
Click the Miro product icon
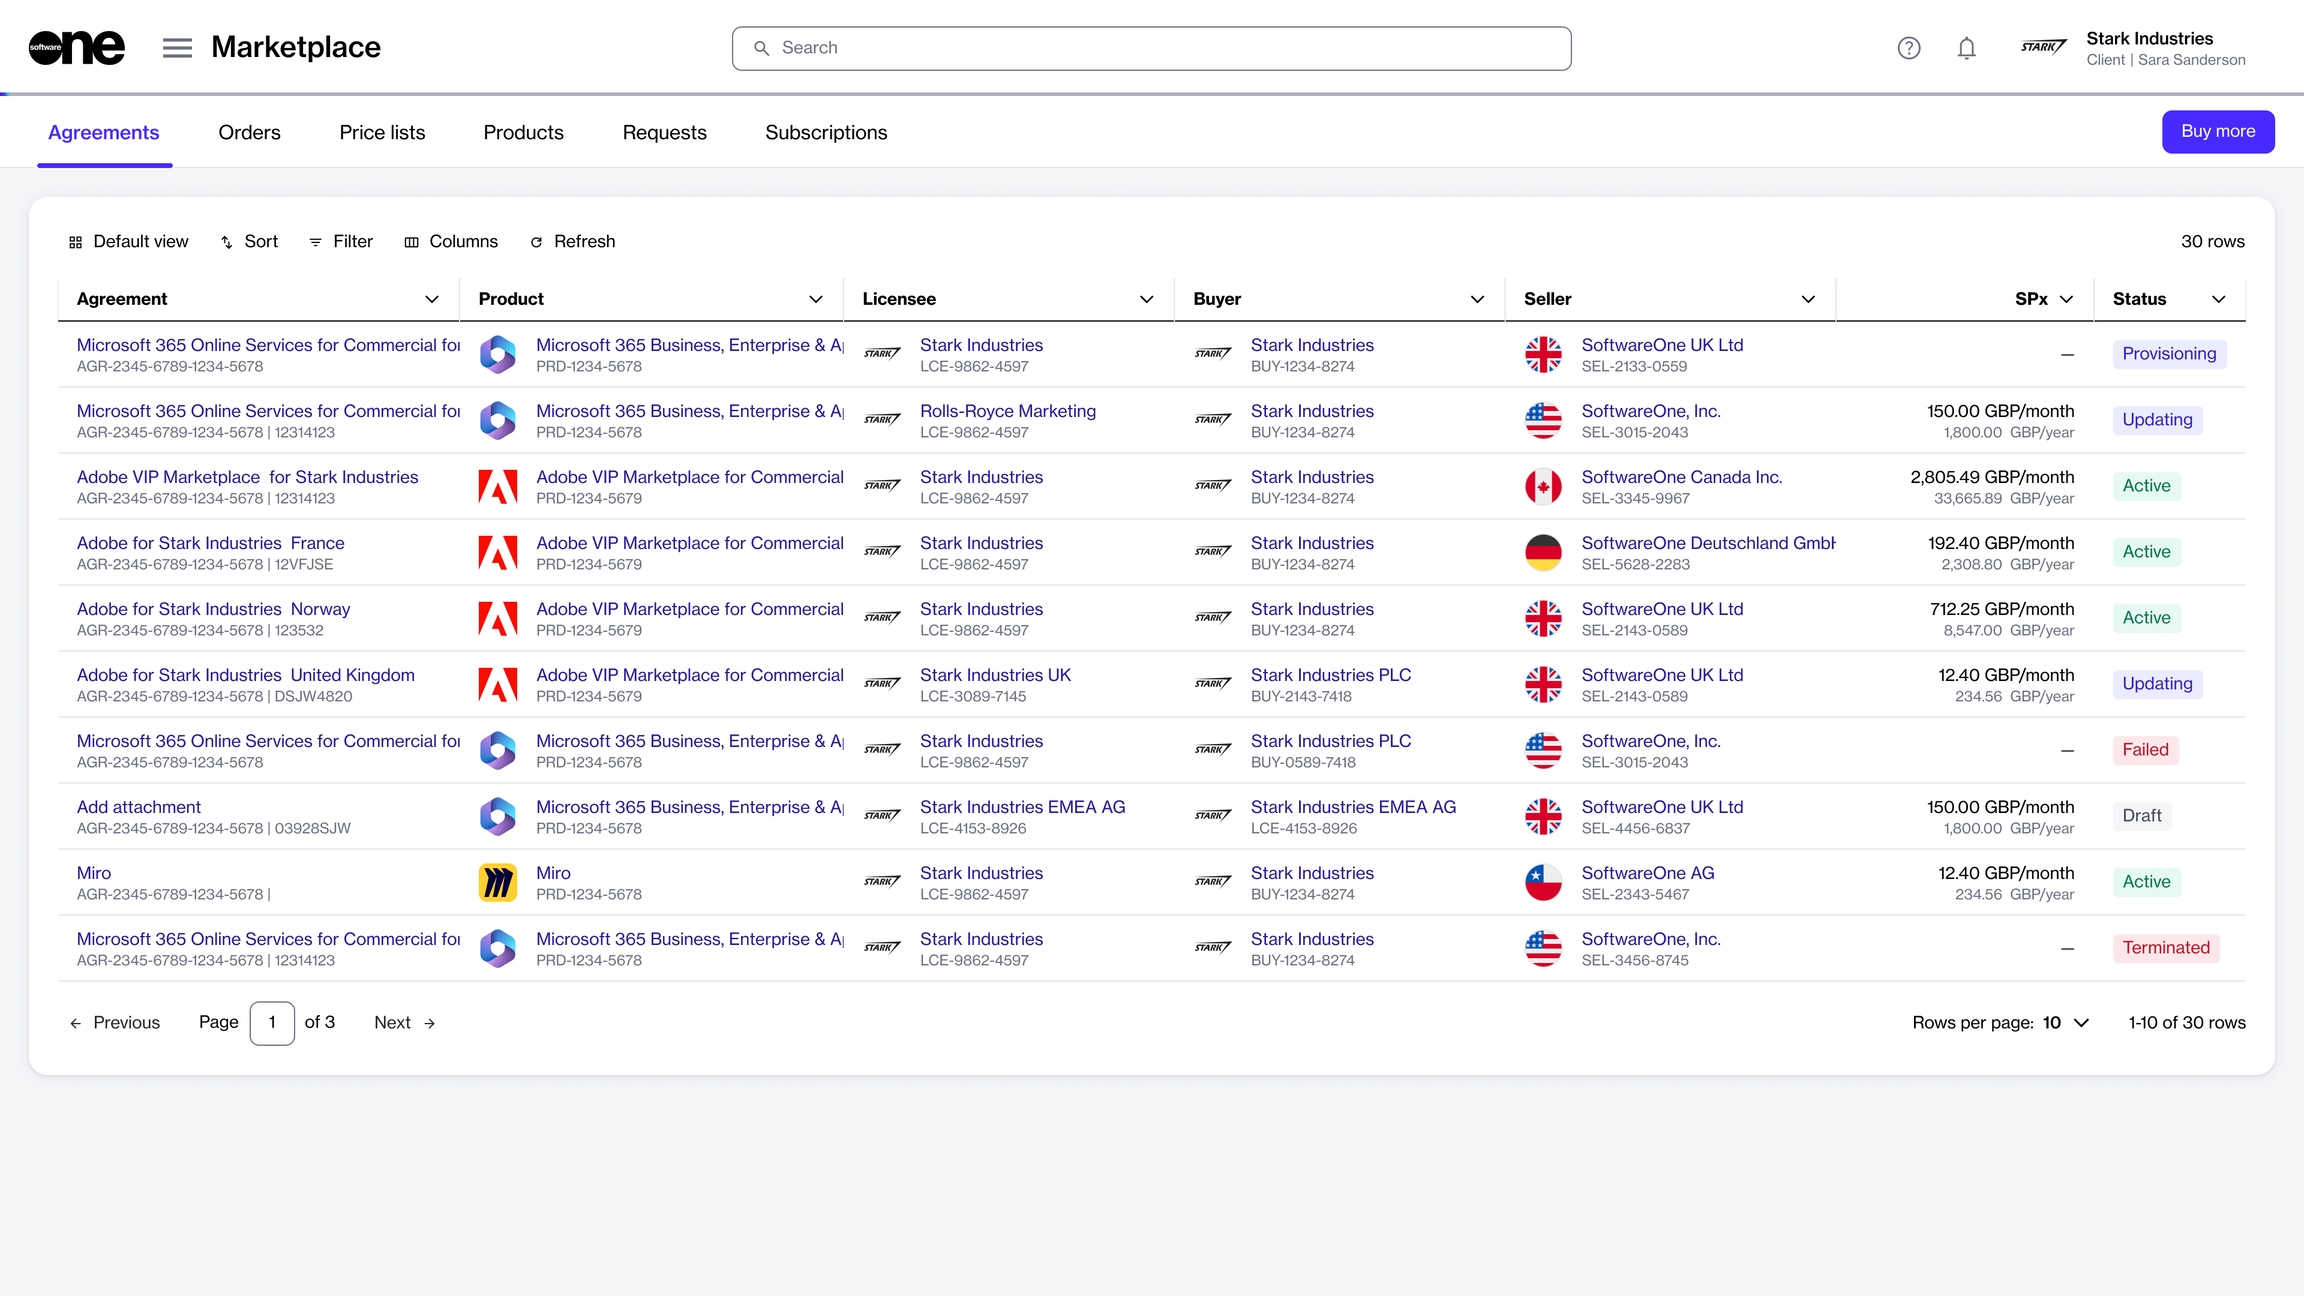pyautogui.click(x=498, y=882)
